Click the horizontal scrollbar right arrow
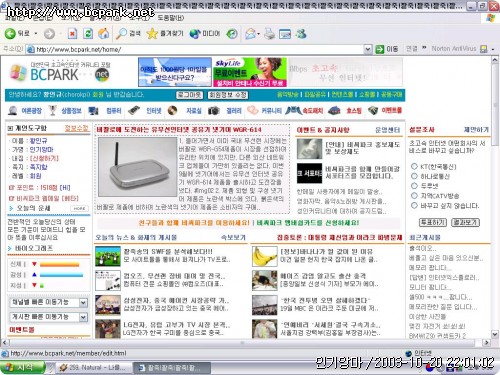Viewport: 500px width, 375px height. (x=486, y=342)
